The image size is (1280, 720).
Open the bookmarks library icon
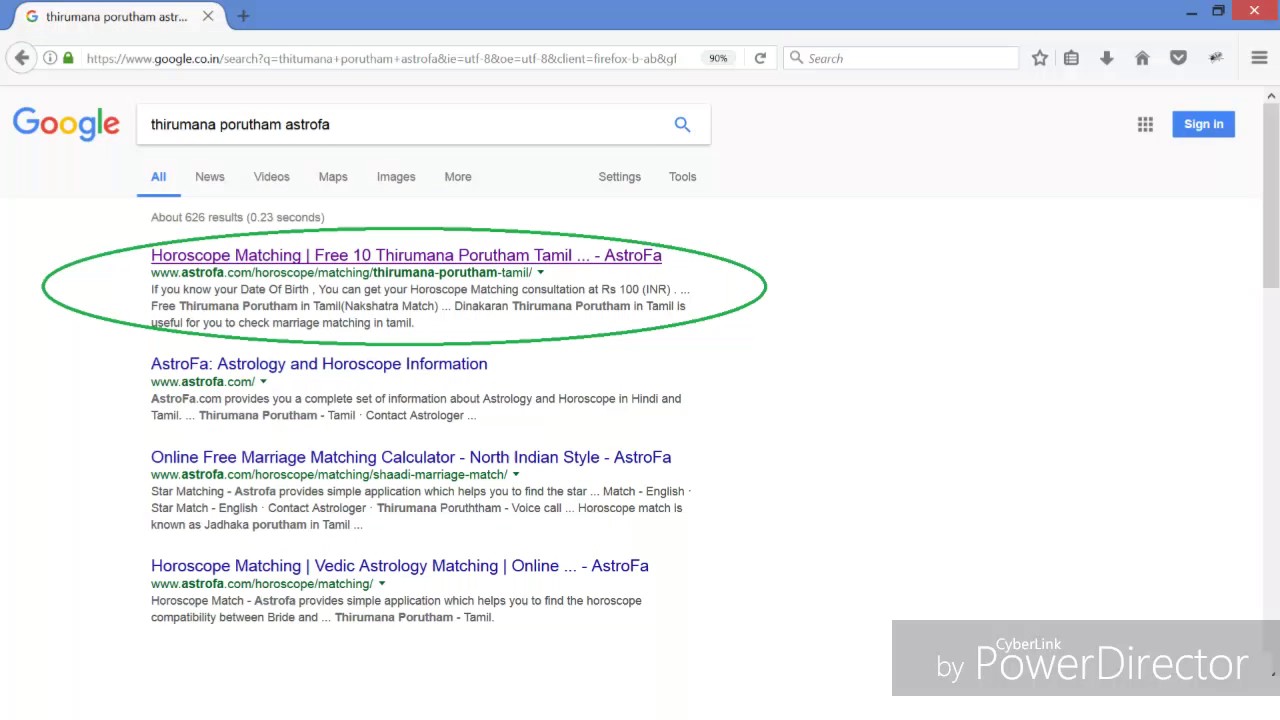pos(1071,58)
